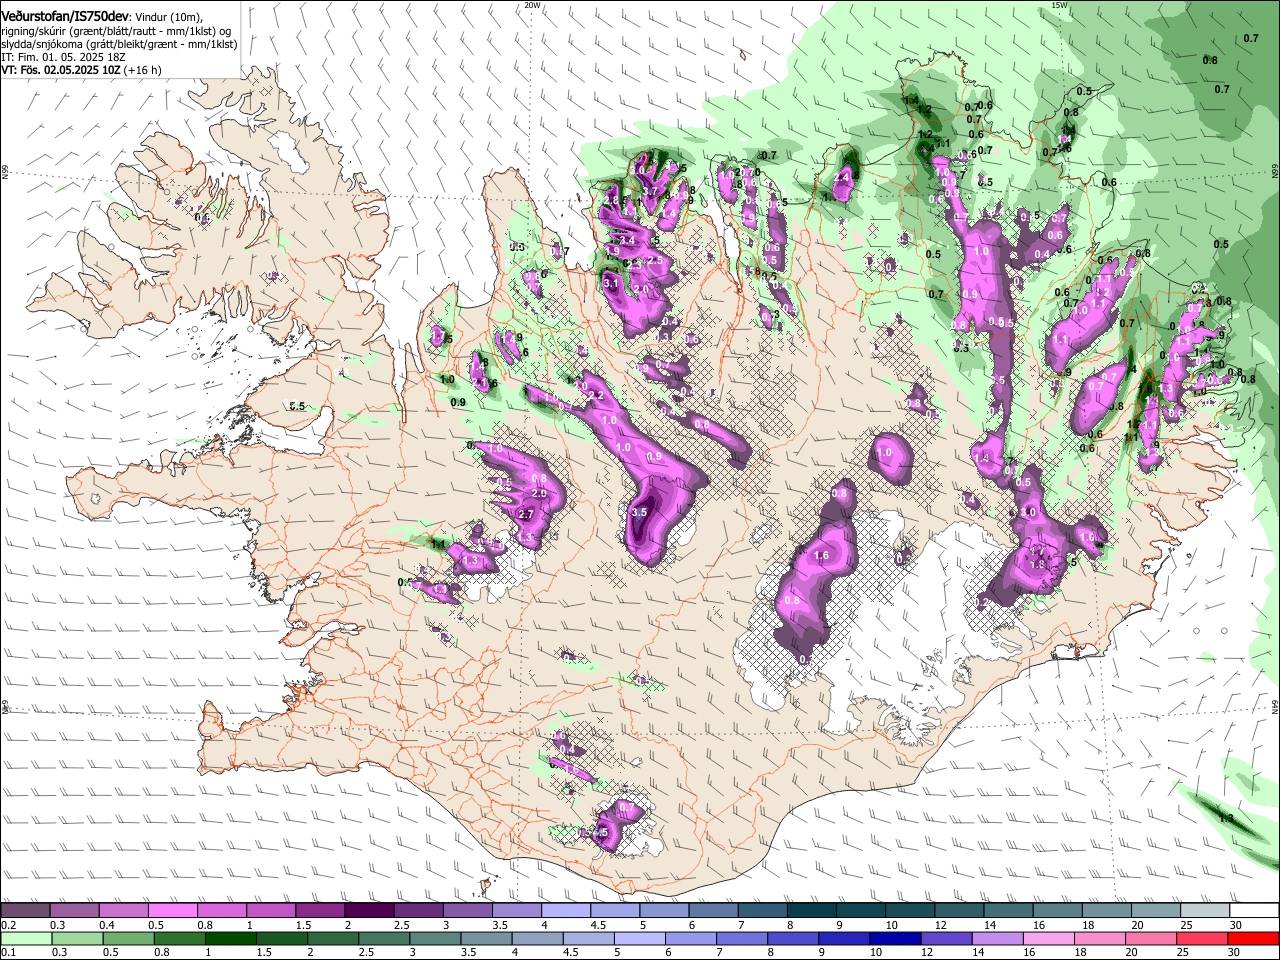Pick the darkest green 1 swatch, lower legend row
1280x960 pixels.
230,938
